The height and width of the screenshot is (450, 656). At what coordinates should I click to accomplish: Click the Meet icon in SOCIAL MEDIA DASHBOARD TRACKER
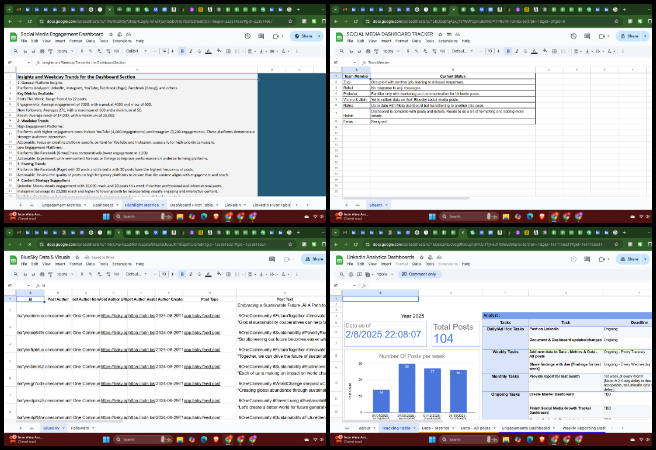(x=602, y=36)
